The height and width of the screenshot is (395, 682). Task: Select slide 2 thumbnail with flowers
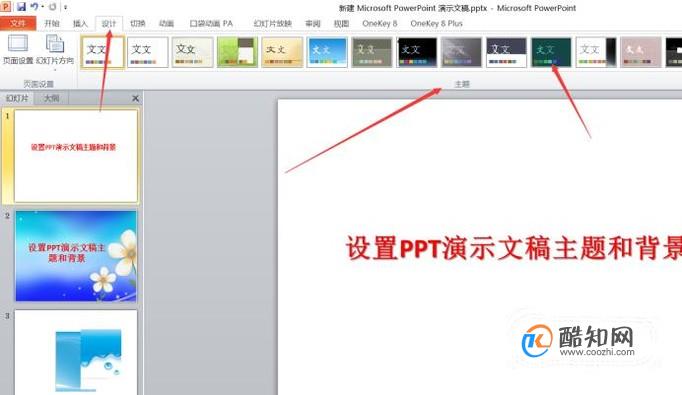tap(76, 256)
